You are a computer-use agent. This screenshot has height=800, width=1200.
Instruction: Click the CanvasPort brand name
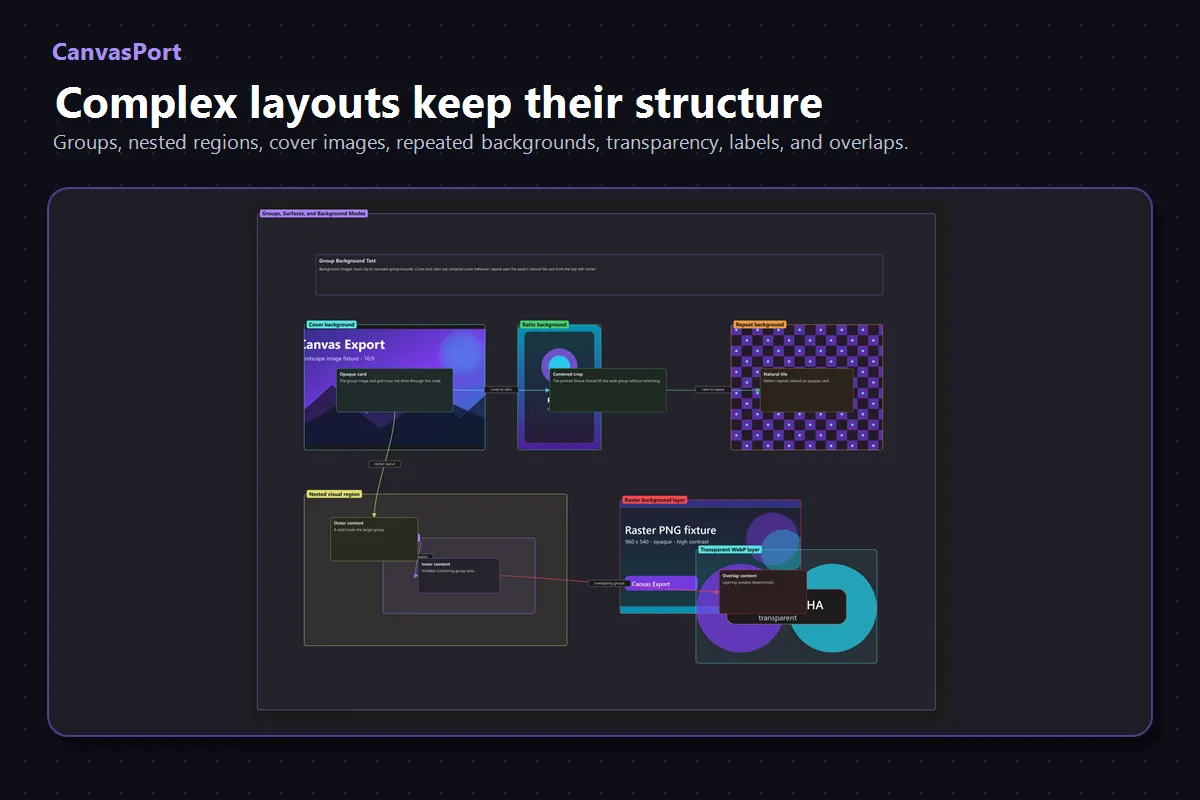pos(117,52)
